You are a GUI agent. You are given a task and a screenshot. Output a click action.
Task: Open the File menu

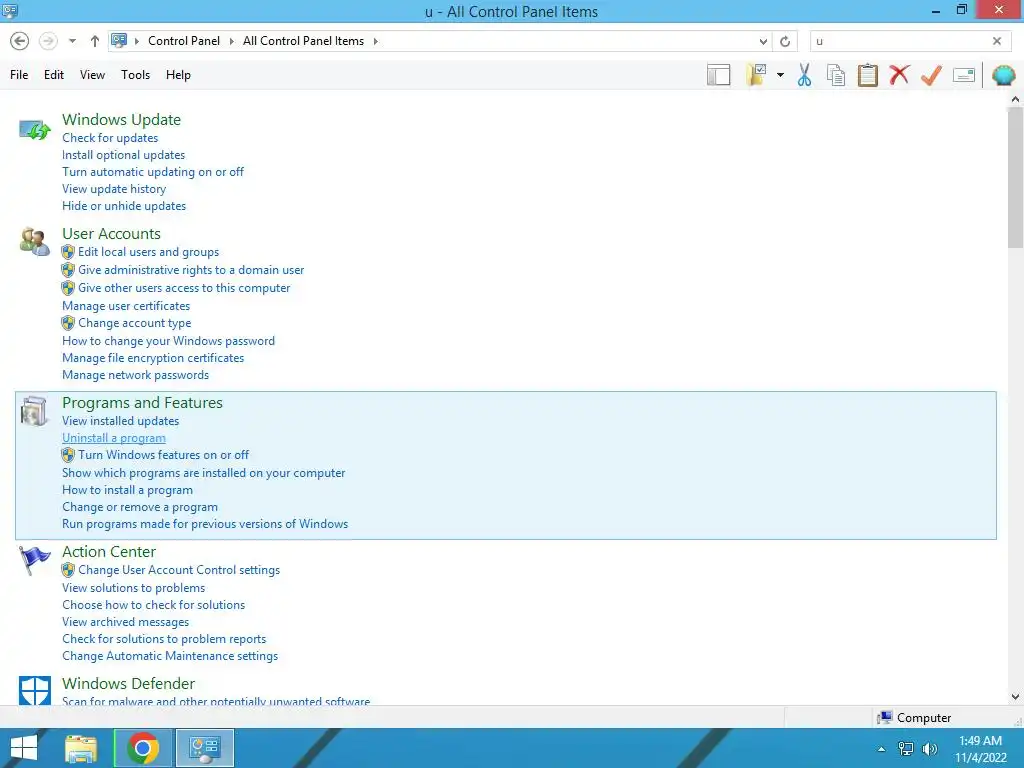pos(19,75)
